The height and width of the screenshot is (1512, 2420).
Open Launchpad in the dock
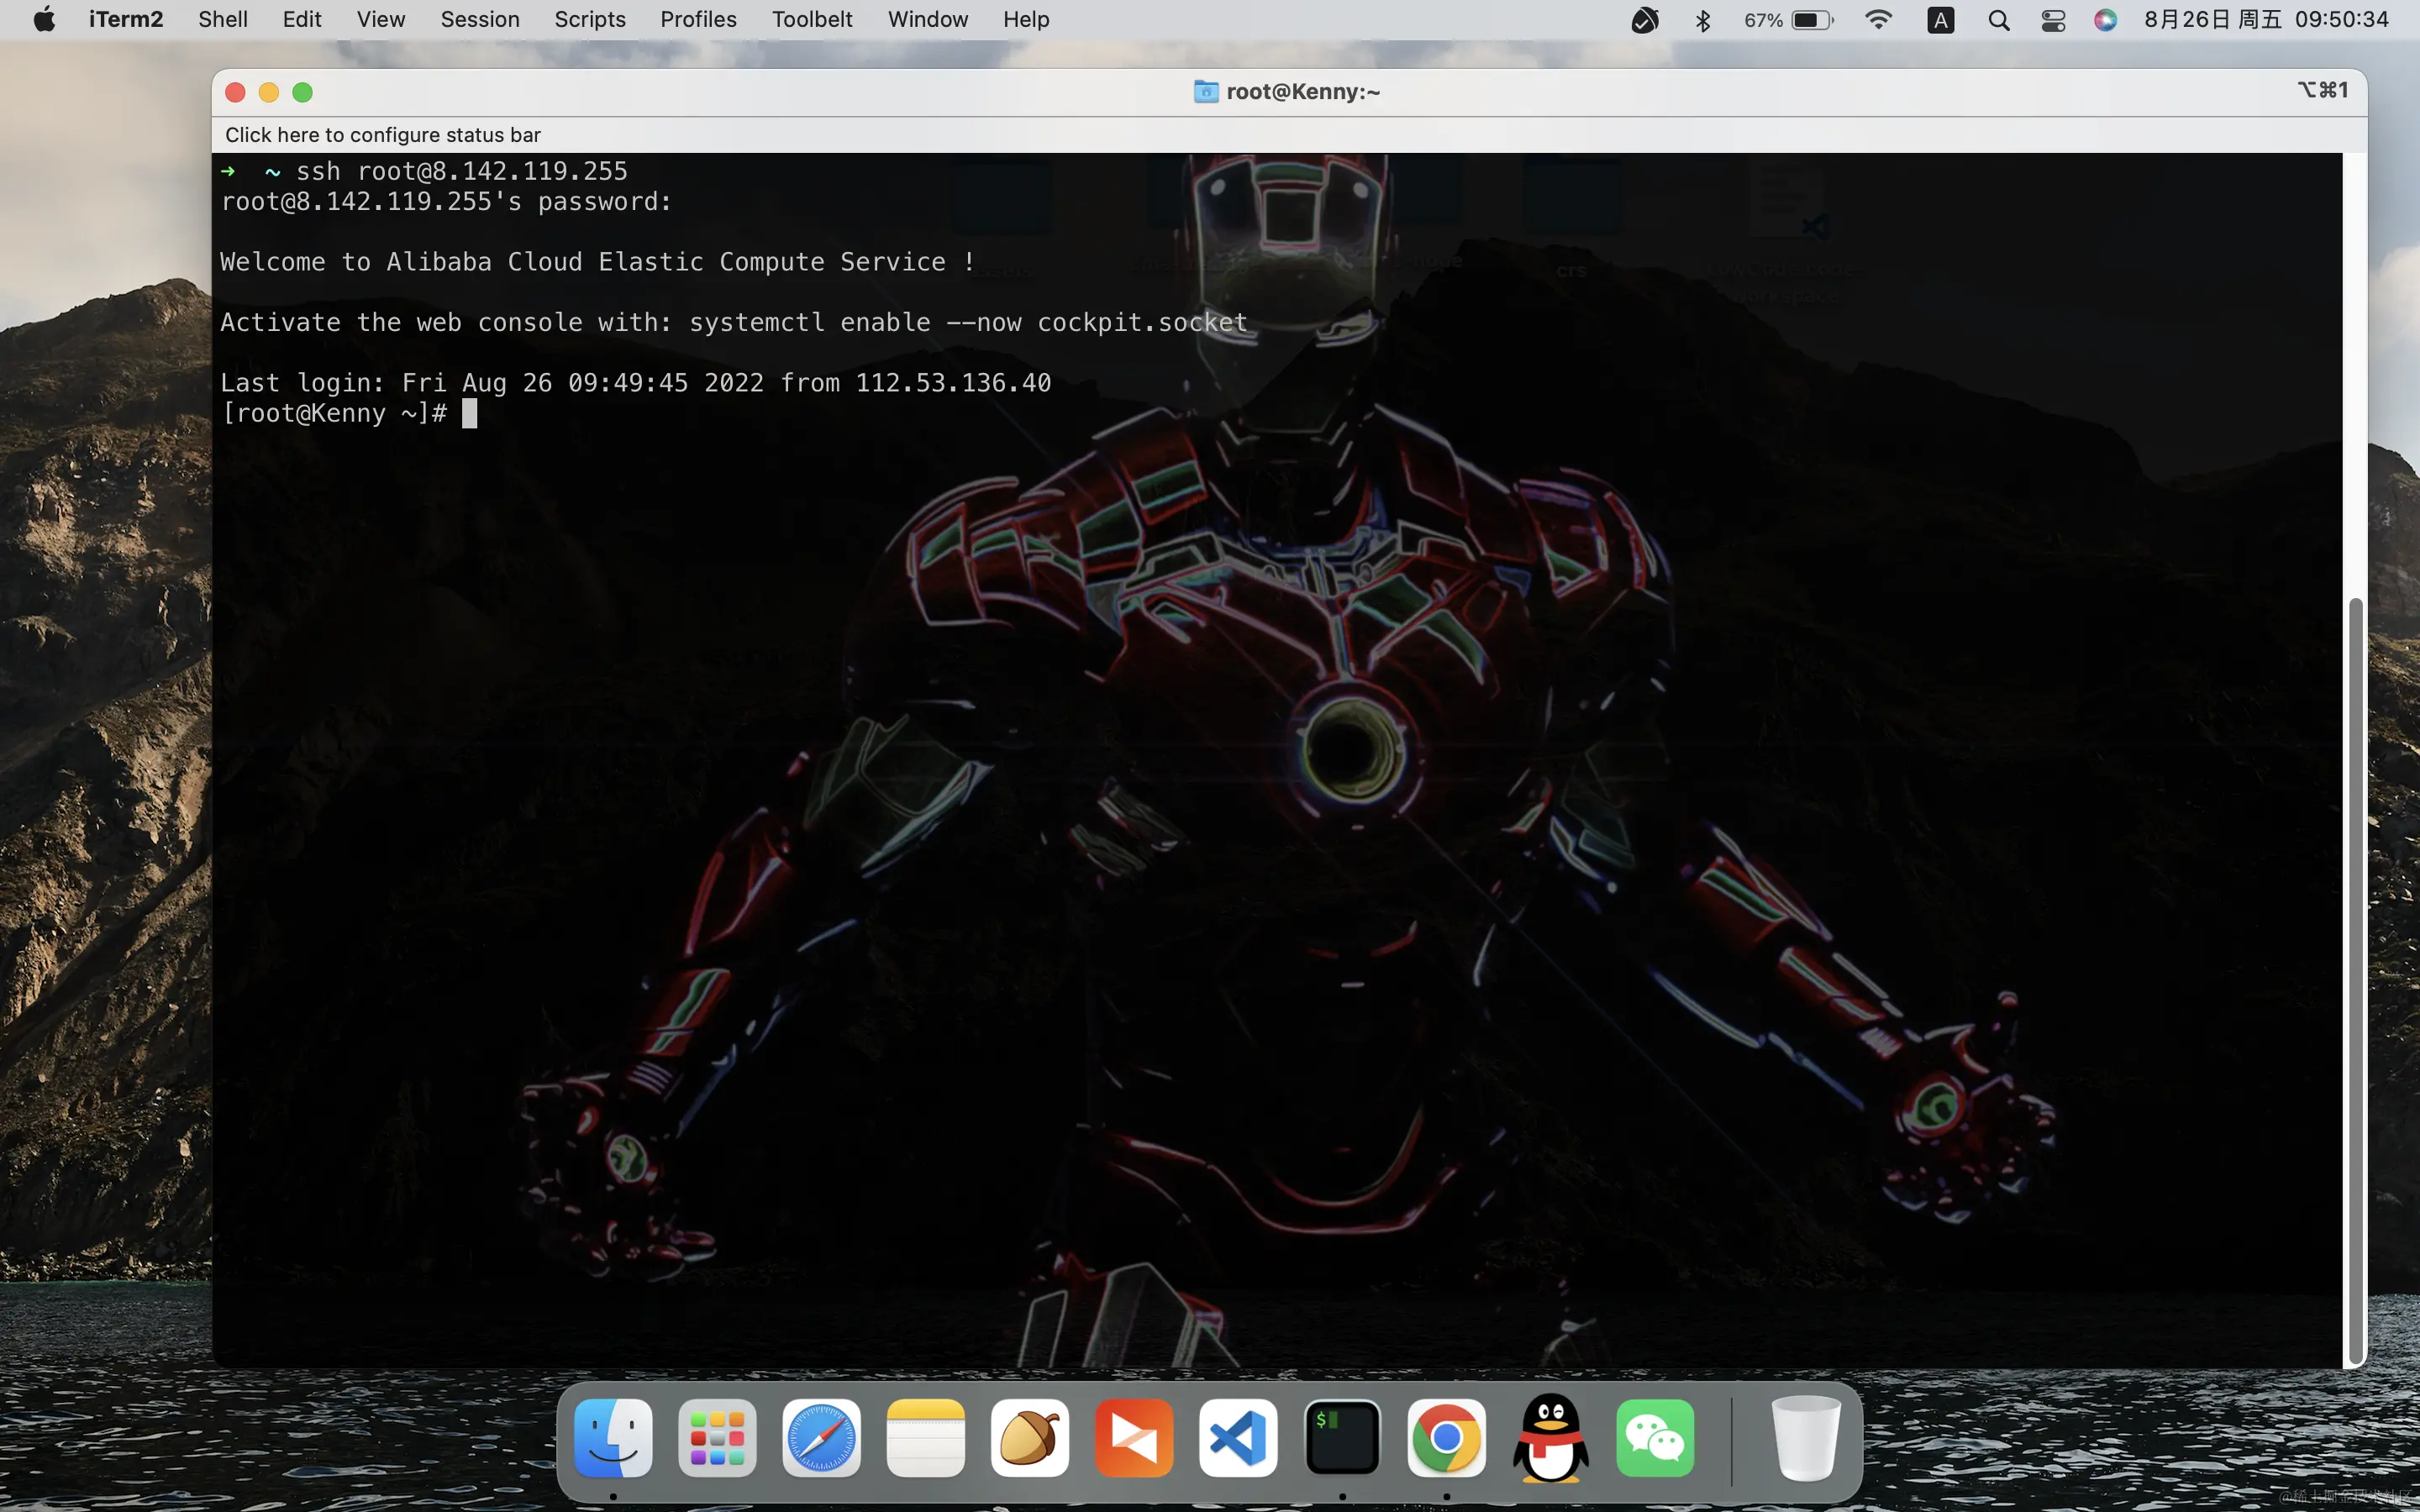point(717,1438)
